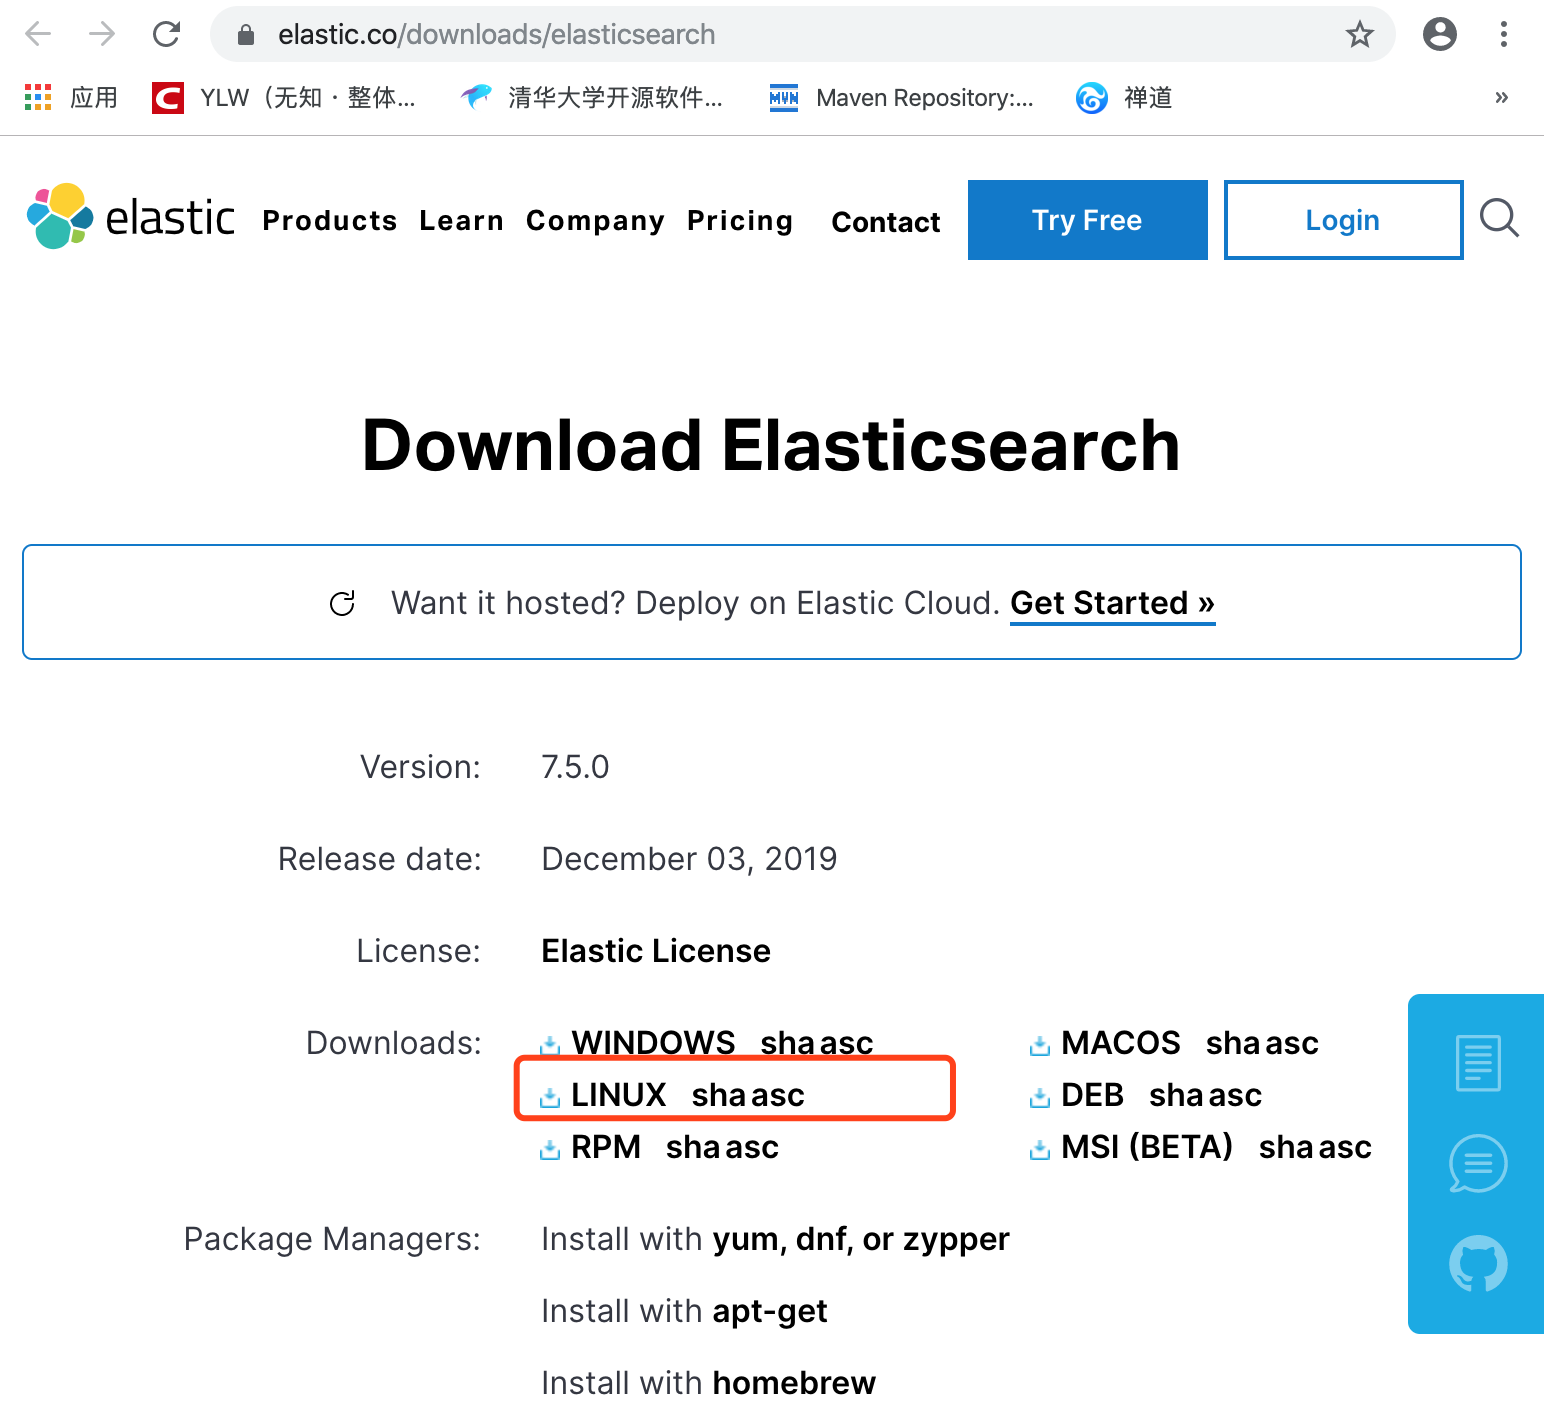Click the Linux download icon

point(549,1098)
